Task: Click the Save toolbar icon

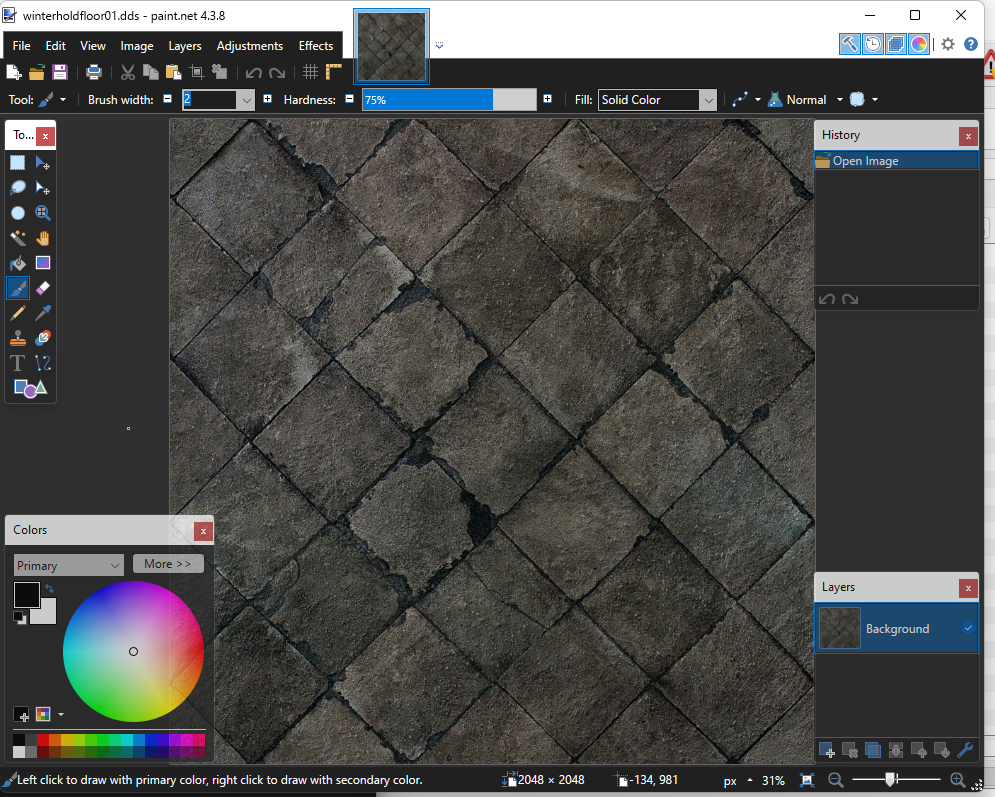Action: click(60, 72)
